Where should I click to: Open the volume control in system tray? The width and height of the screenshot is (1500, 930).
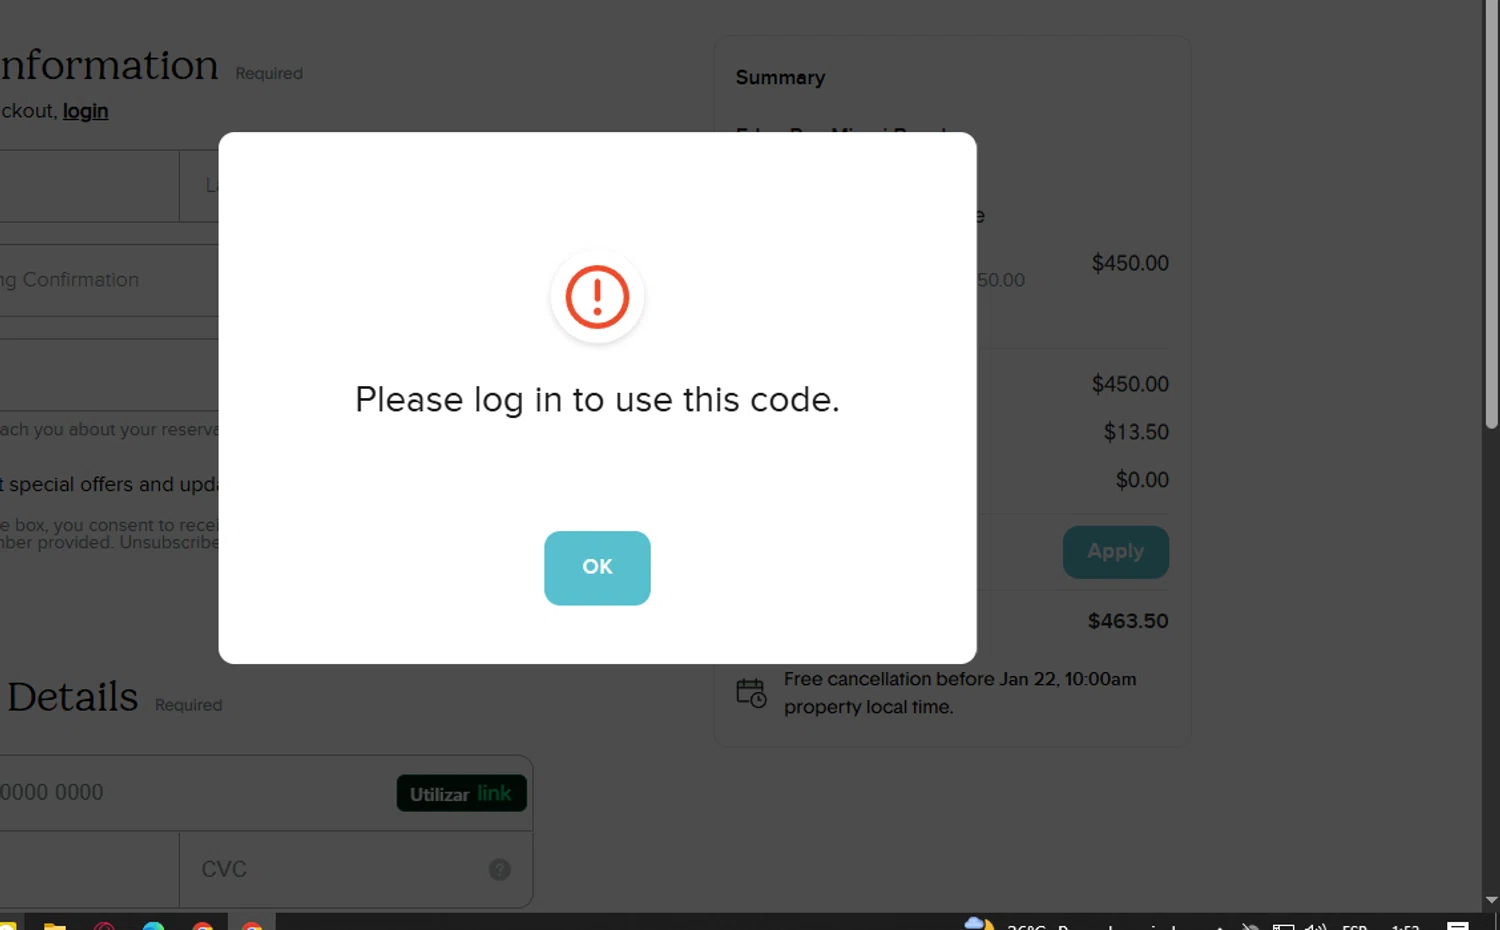coord(1315,926)
